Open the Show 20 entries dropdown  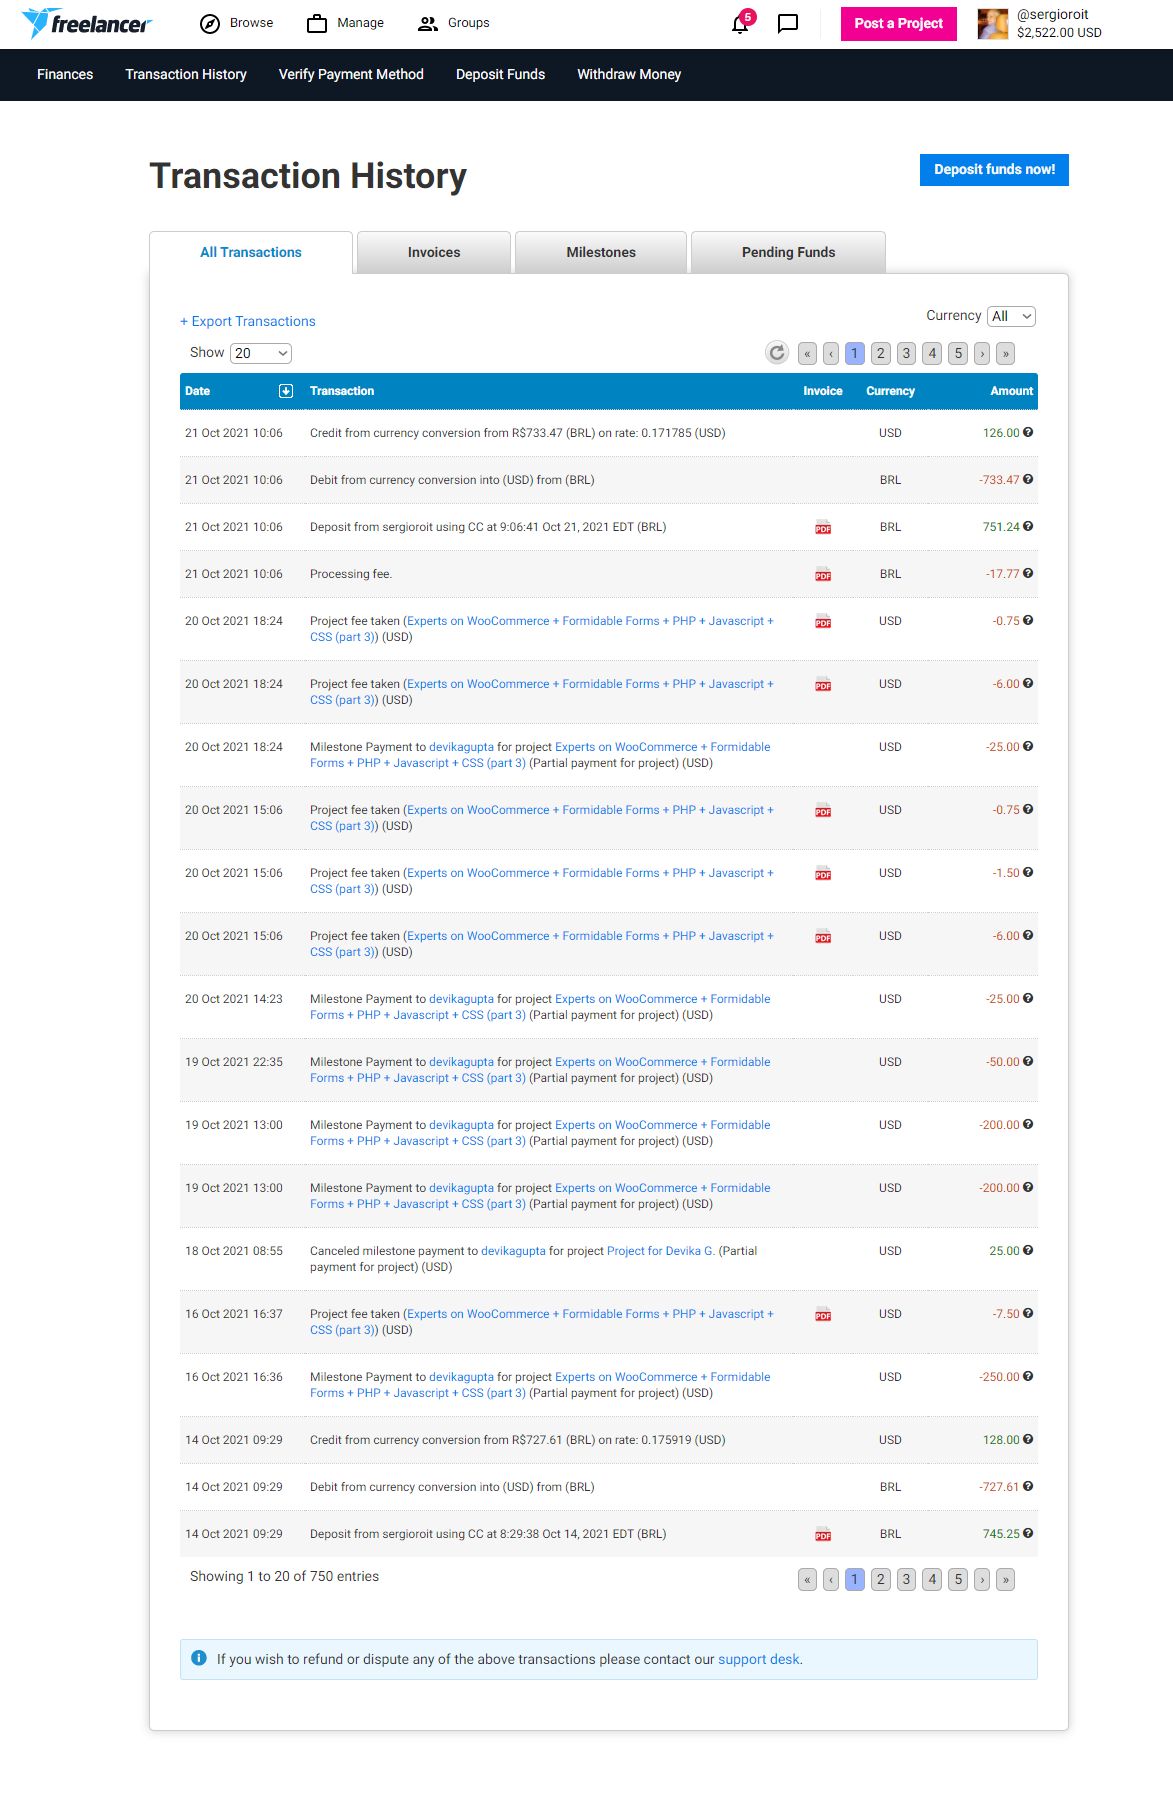[261, 353]
